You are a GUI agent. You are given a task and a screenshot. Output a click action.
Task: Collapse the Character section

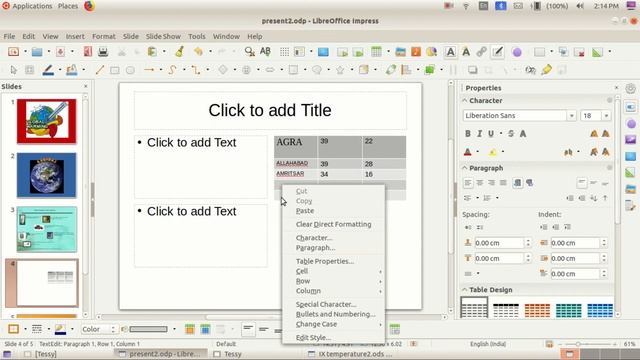coord(464,100)
